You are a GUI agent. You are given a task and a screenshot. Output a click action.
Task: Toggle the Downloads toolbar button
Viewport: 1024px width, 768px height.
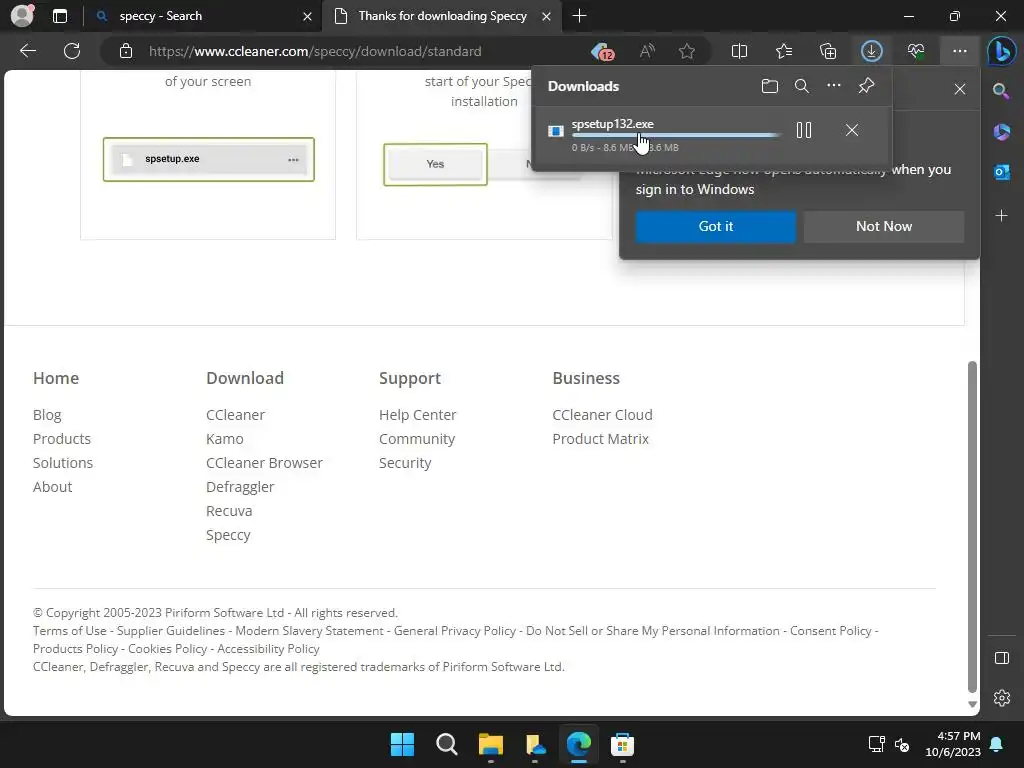pyautogui.click(x=871, y=51)
